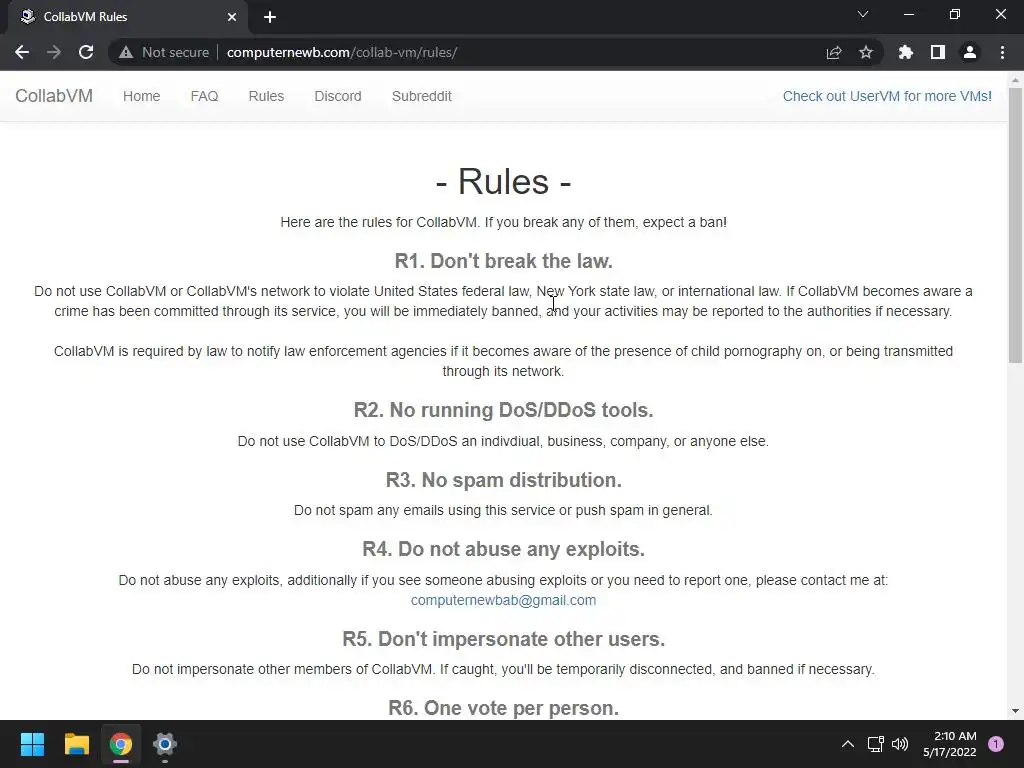Bookmark this page with the star
The height and width of the screenshot is (768, 1024).
866,52
